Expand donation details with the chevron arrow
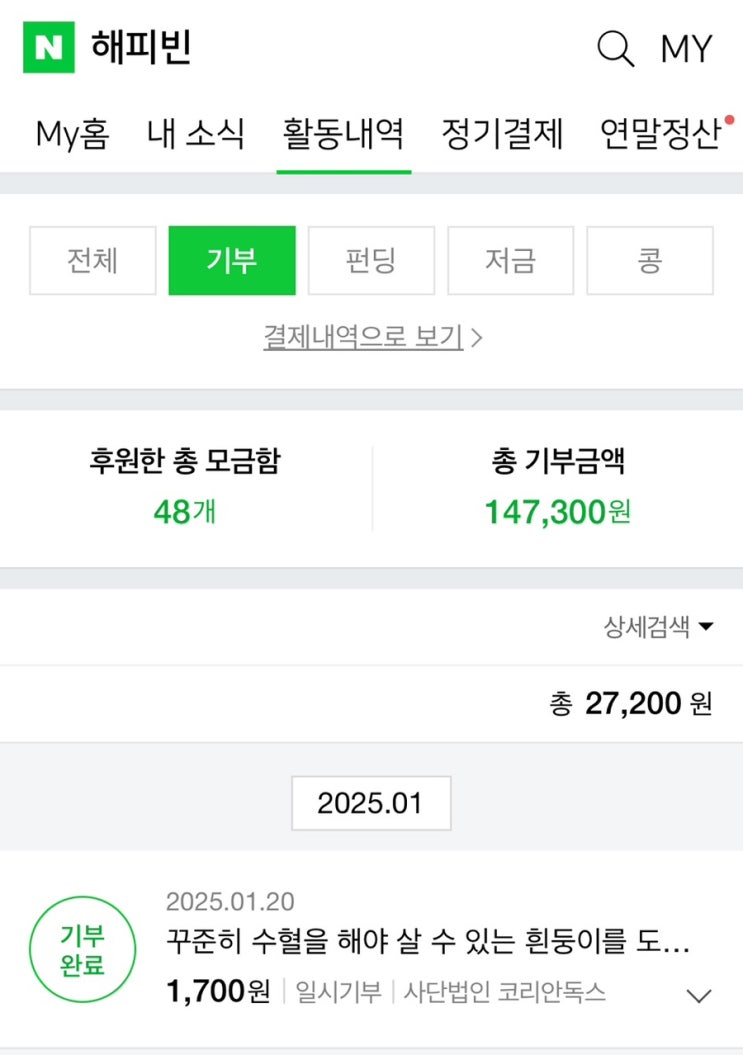The height and width of the screenshot is (1055, 743). click(699, 995)
